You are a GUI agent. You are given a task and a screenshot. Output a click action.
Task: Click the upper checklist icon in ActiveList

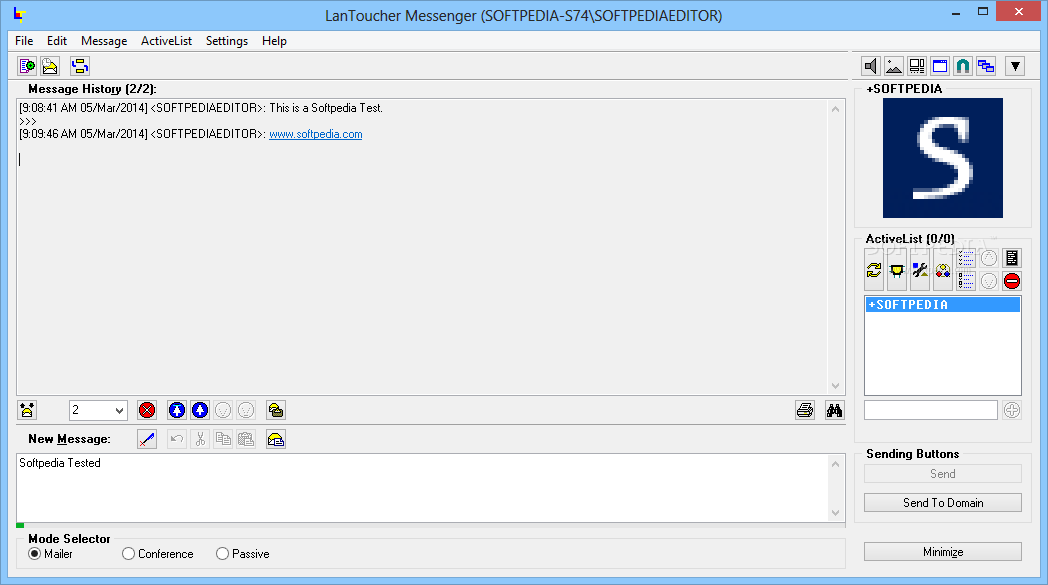[966, 258]
